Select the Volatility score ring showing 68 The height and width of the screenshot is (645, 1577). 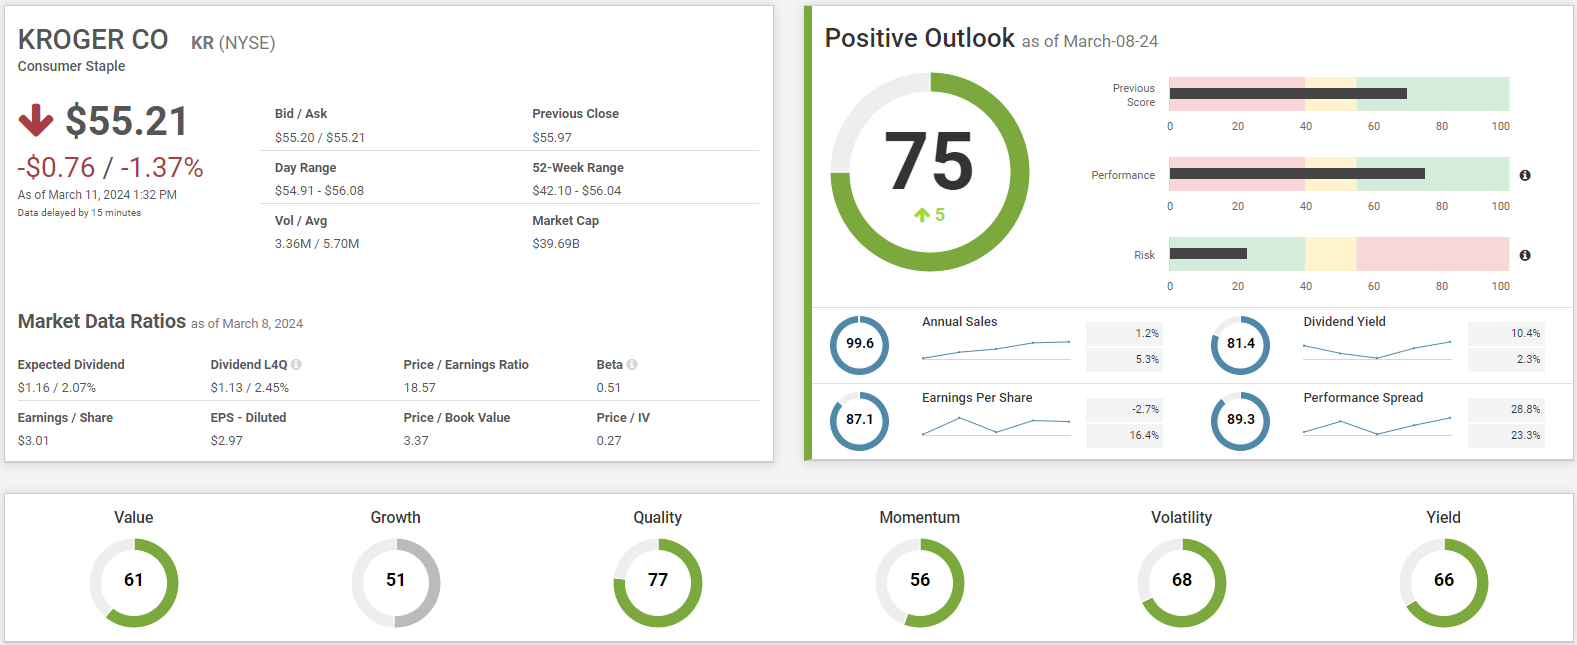pyautogui.click(x=1182, y=583)
